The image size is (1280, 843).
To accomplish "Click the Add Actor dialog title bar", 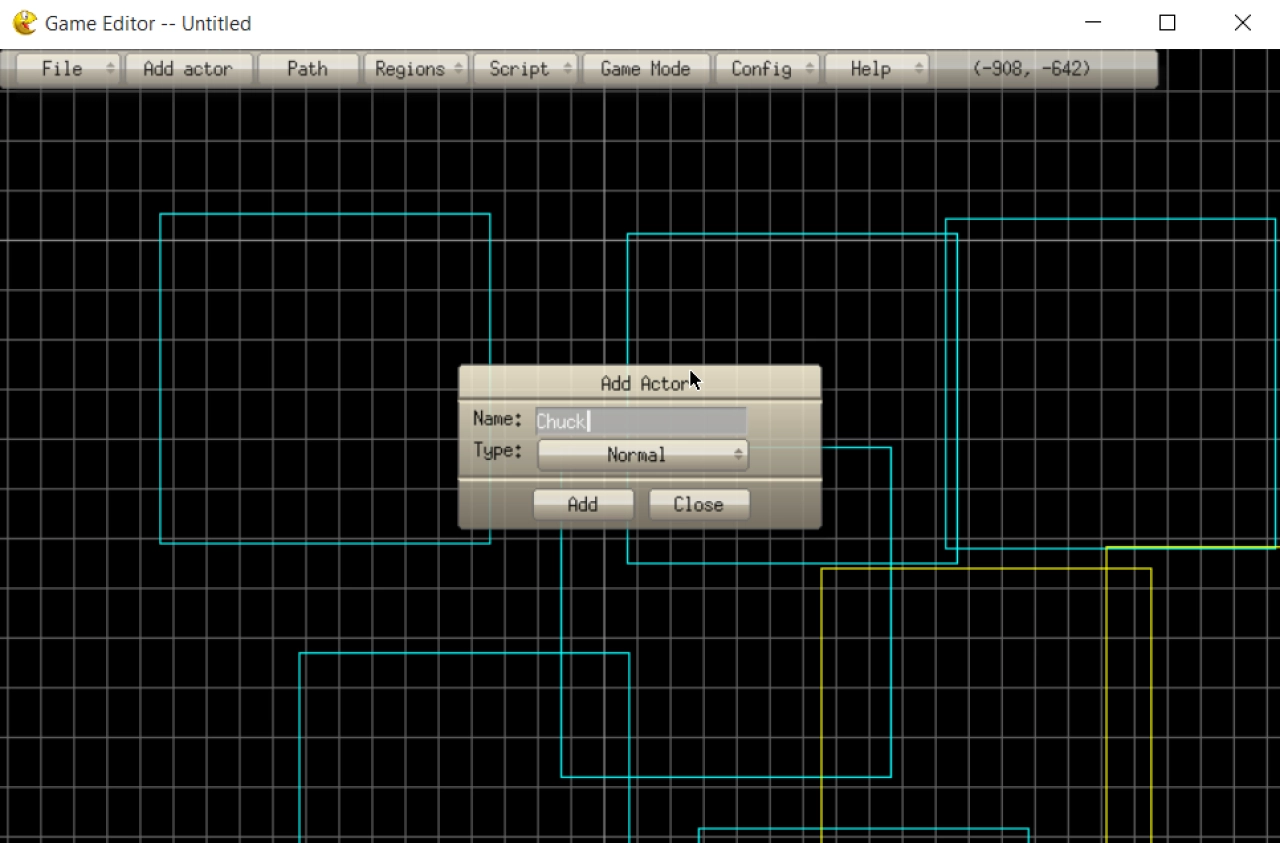I will coord(640,383).
